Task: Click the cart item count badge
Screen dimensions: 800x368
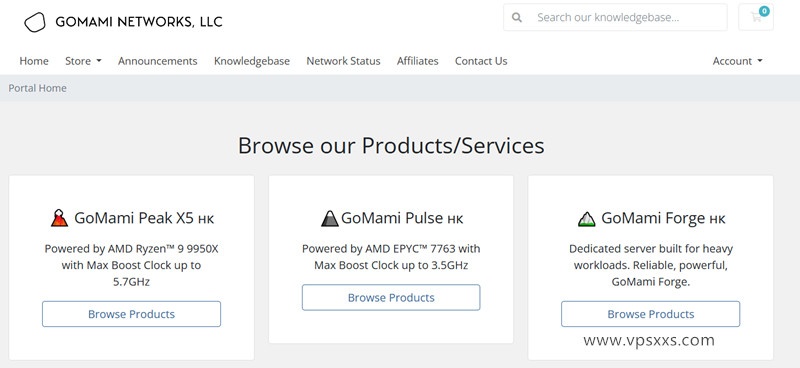Action: pos(764,11)
